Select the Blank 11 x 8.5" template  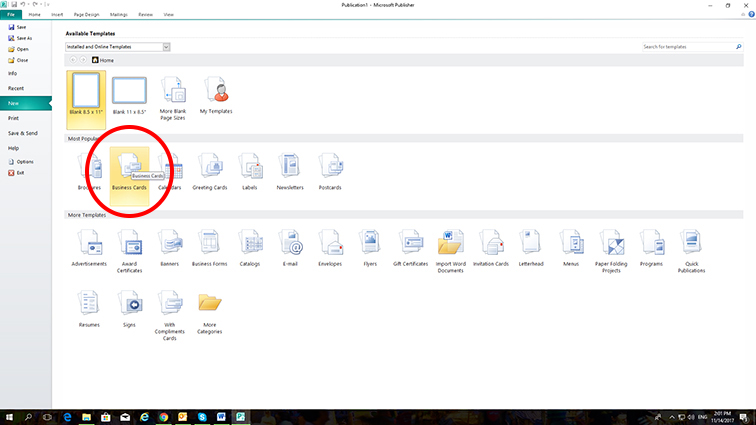click(x=129, y=95)
